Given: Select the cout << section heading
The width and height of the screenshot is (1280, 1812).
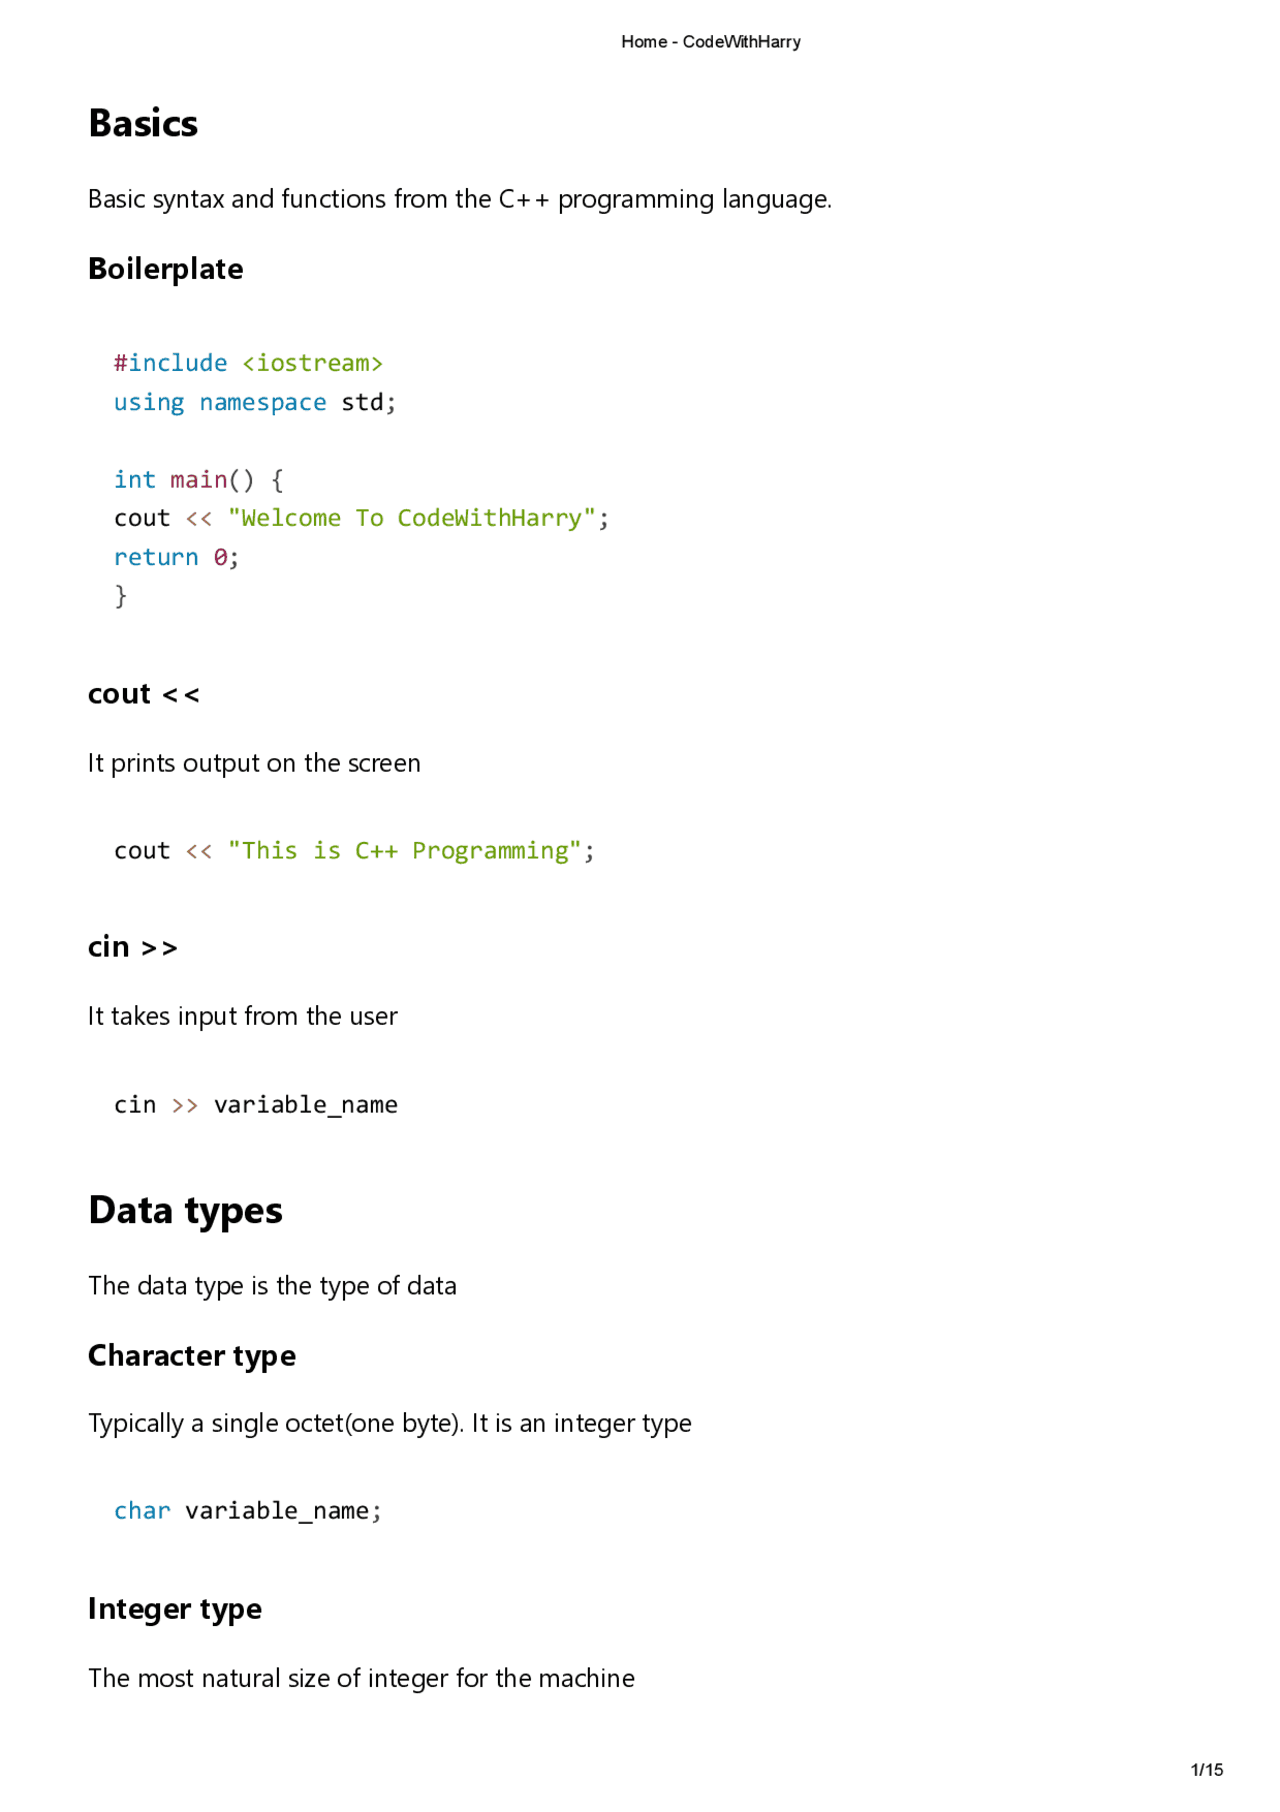Looking at the screenshot, I should click(144, 694).
